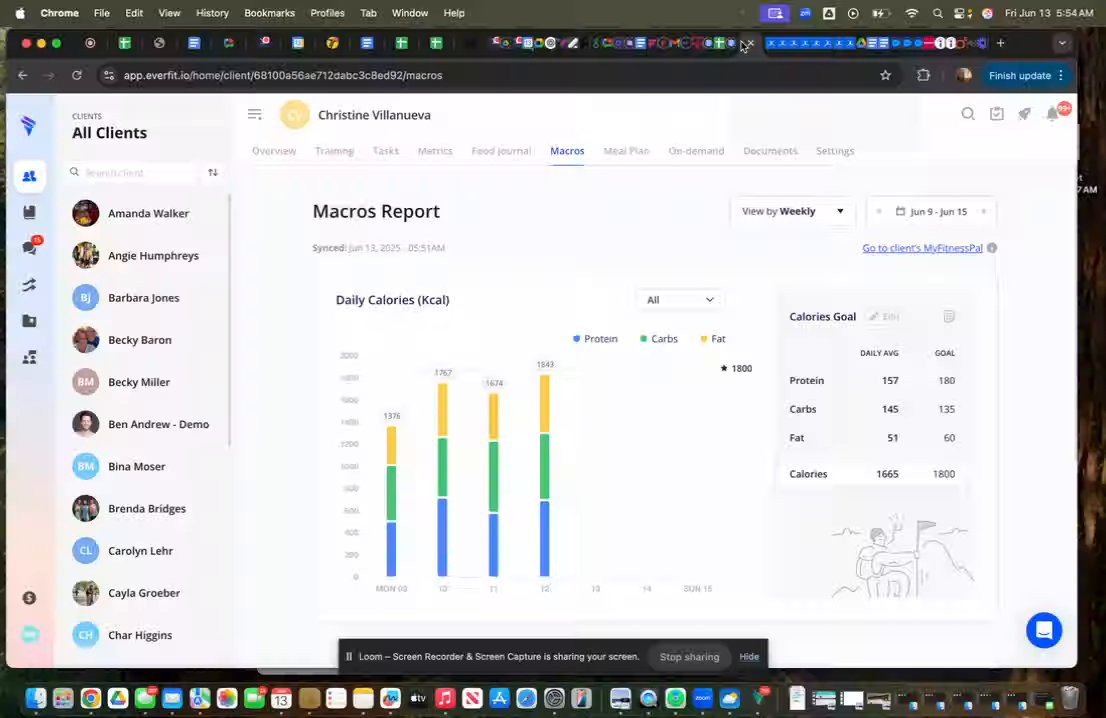
Task: Open the dollar payment icon in sidebar
Action: (29, 598)
